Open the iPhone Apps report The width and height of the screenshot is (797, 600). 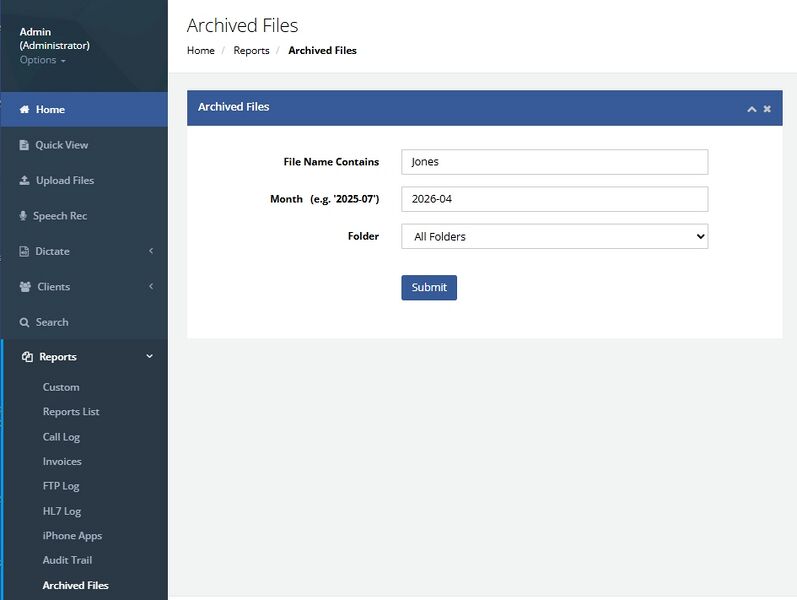point(72,535)
